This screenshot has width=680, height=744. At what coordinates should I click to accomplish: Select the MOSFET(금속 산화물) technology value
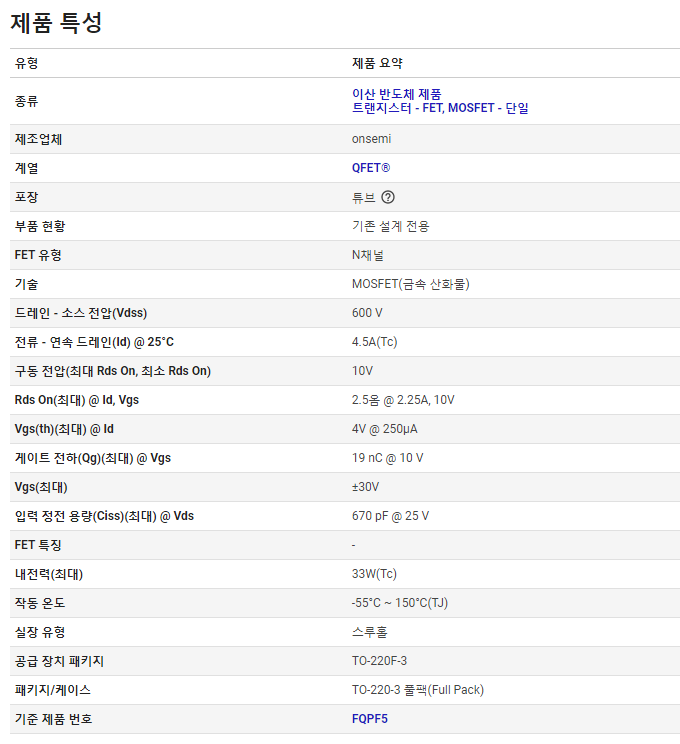[x=410, y=284]
